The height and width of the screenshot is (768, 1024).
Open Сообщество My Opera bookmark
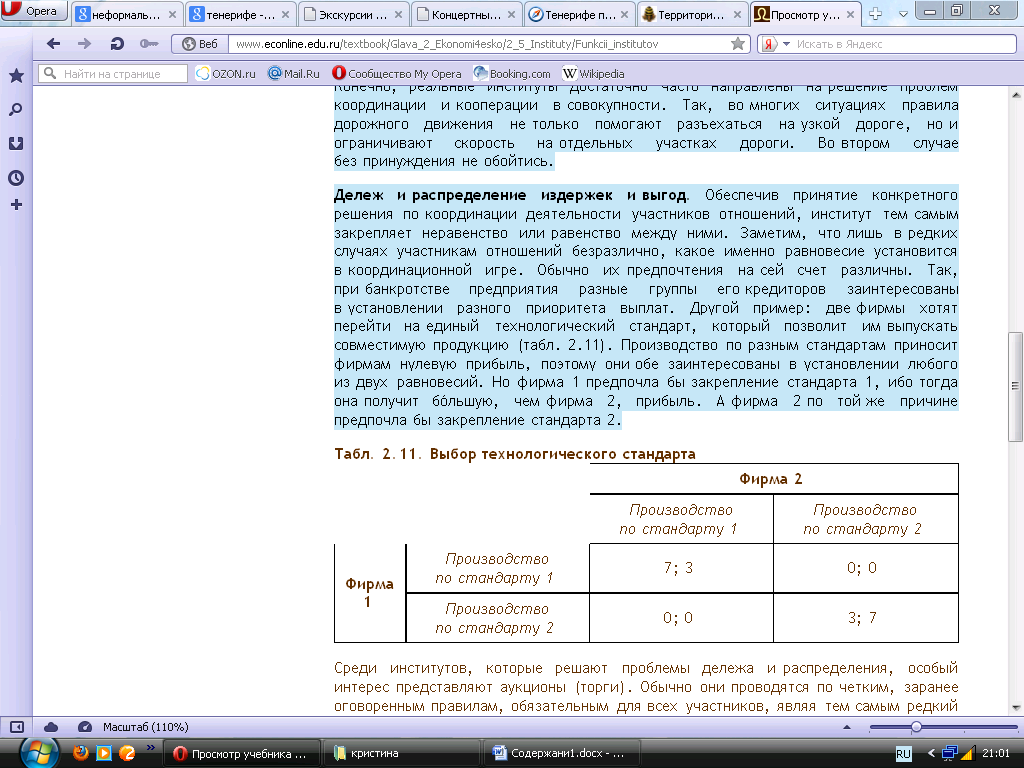pyautogui.click(x=396, y=74)
